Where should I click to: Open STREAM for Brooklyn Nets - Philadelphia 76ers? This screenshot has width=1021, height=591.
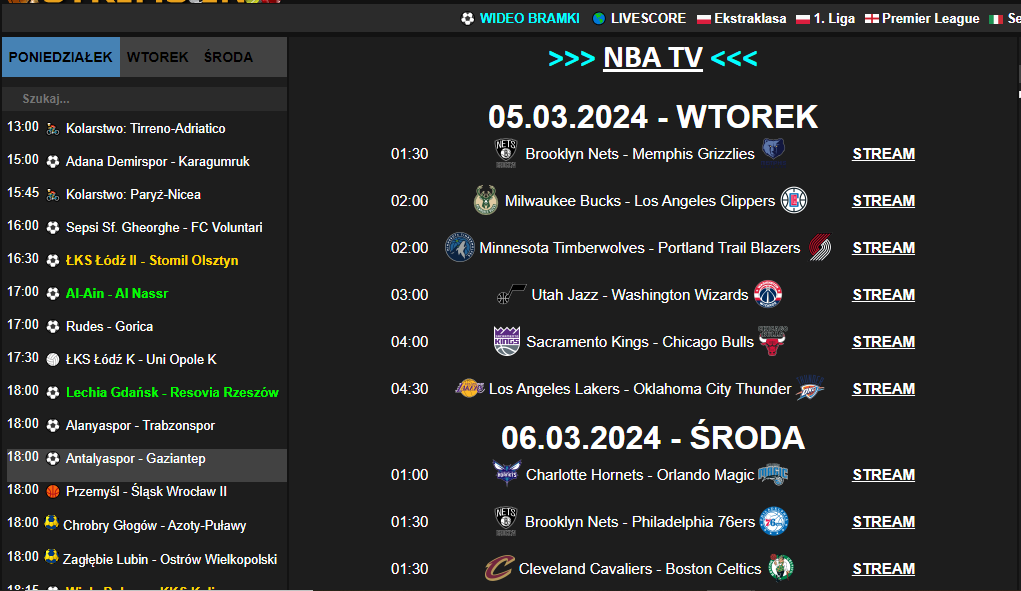pos(884,522)
